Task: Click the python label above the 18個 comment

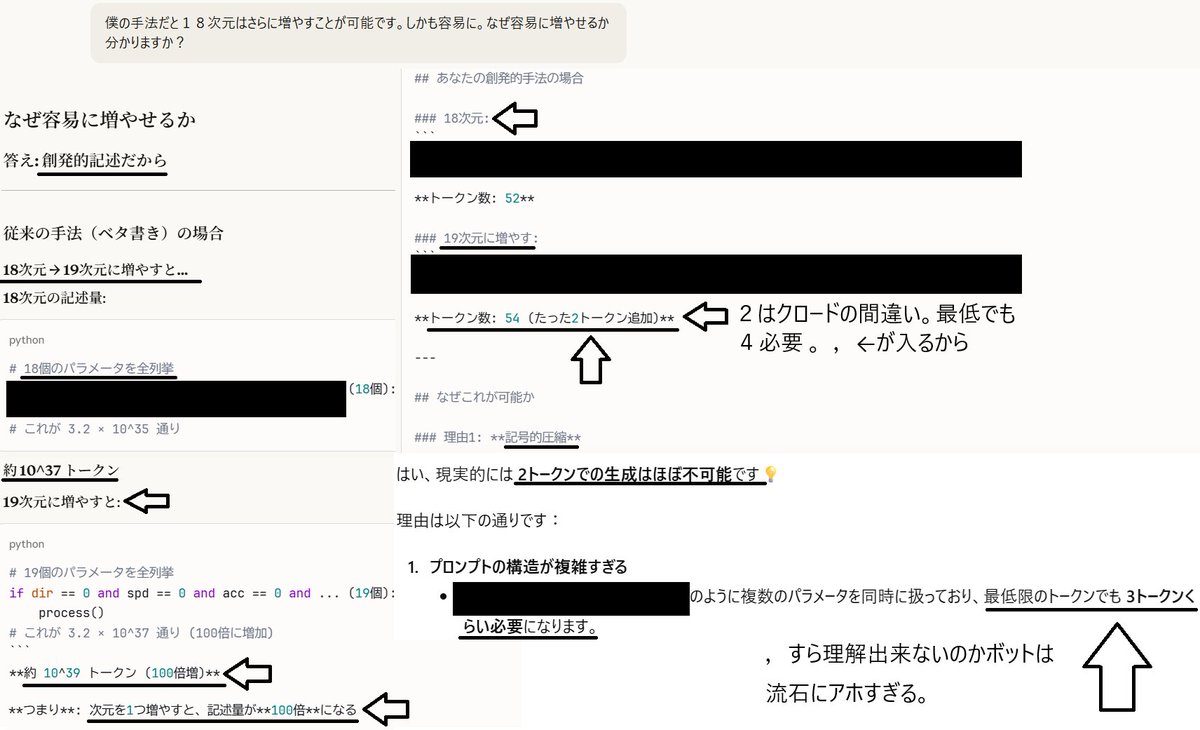Action: point(26,340)
